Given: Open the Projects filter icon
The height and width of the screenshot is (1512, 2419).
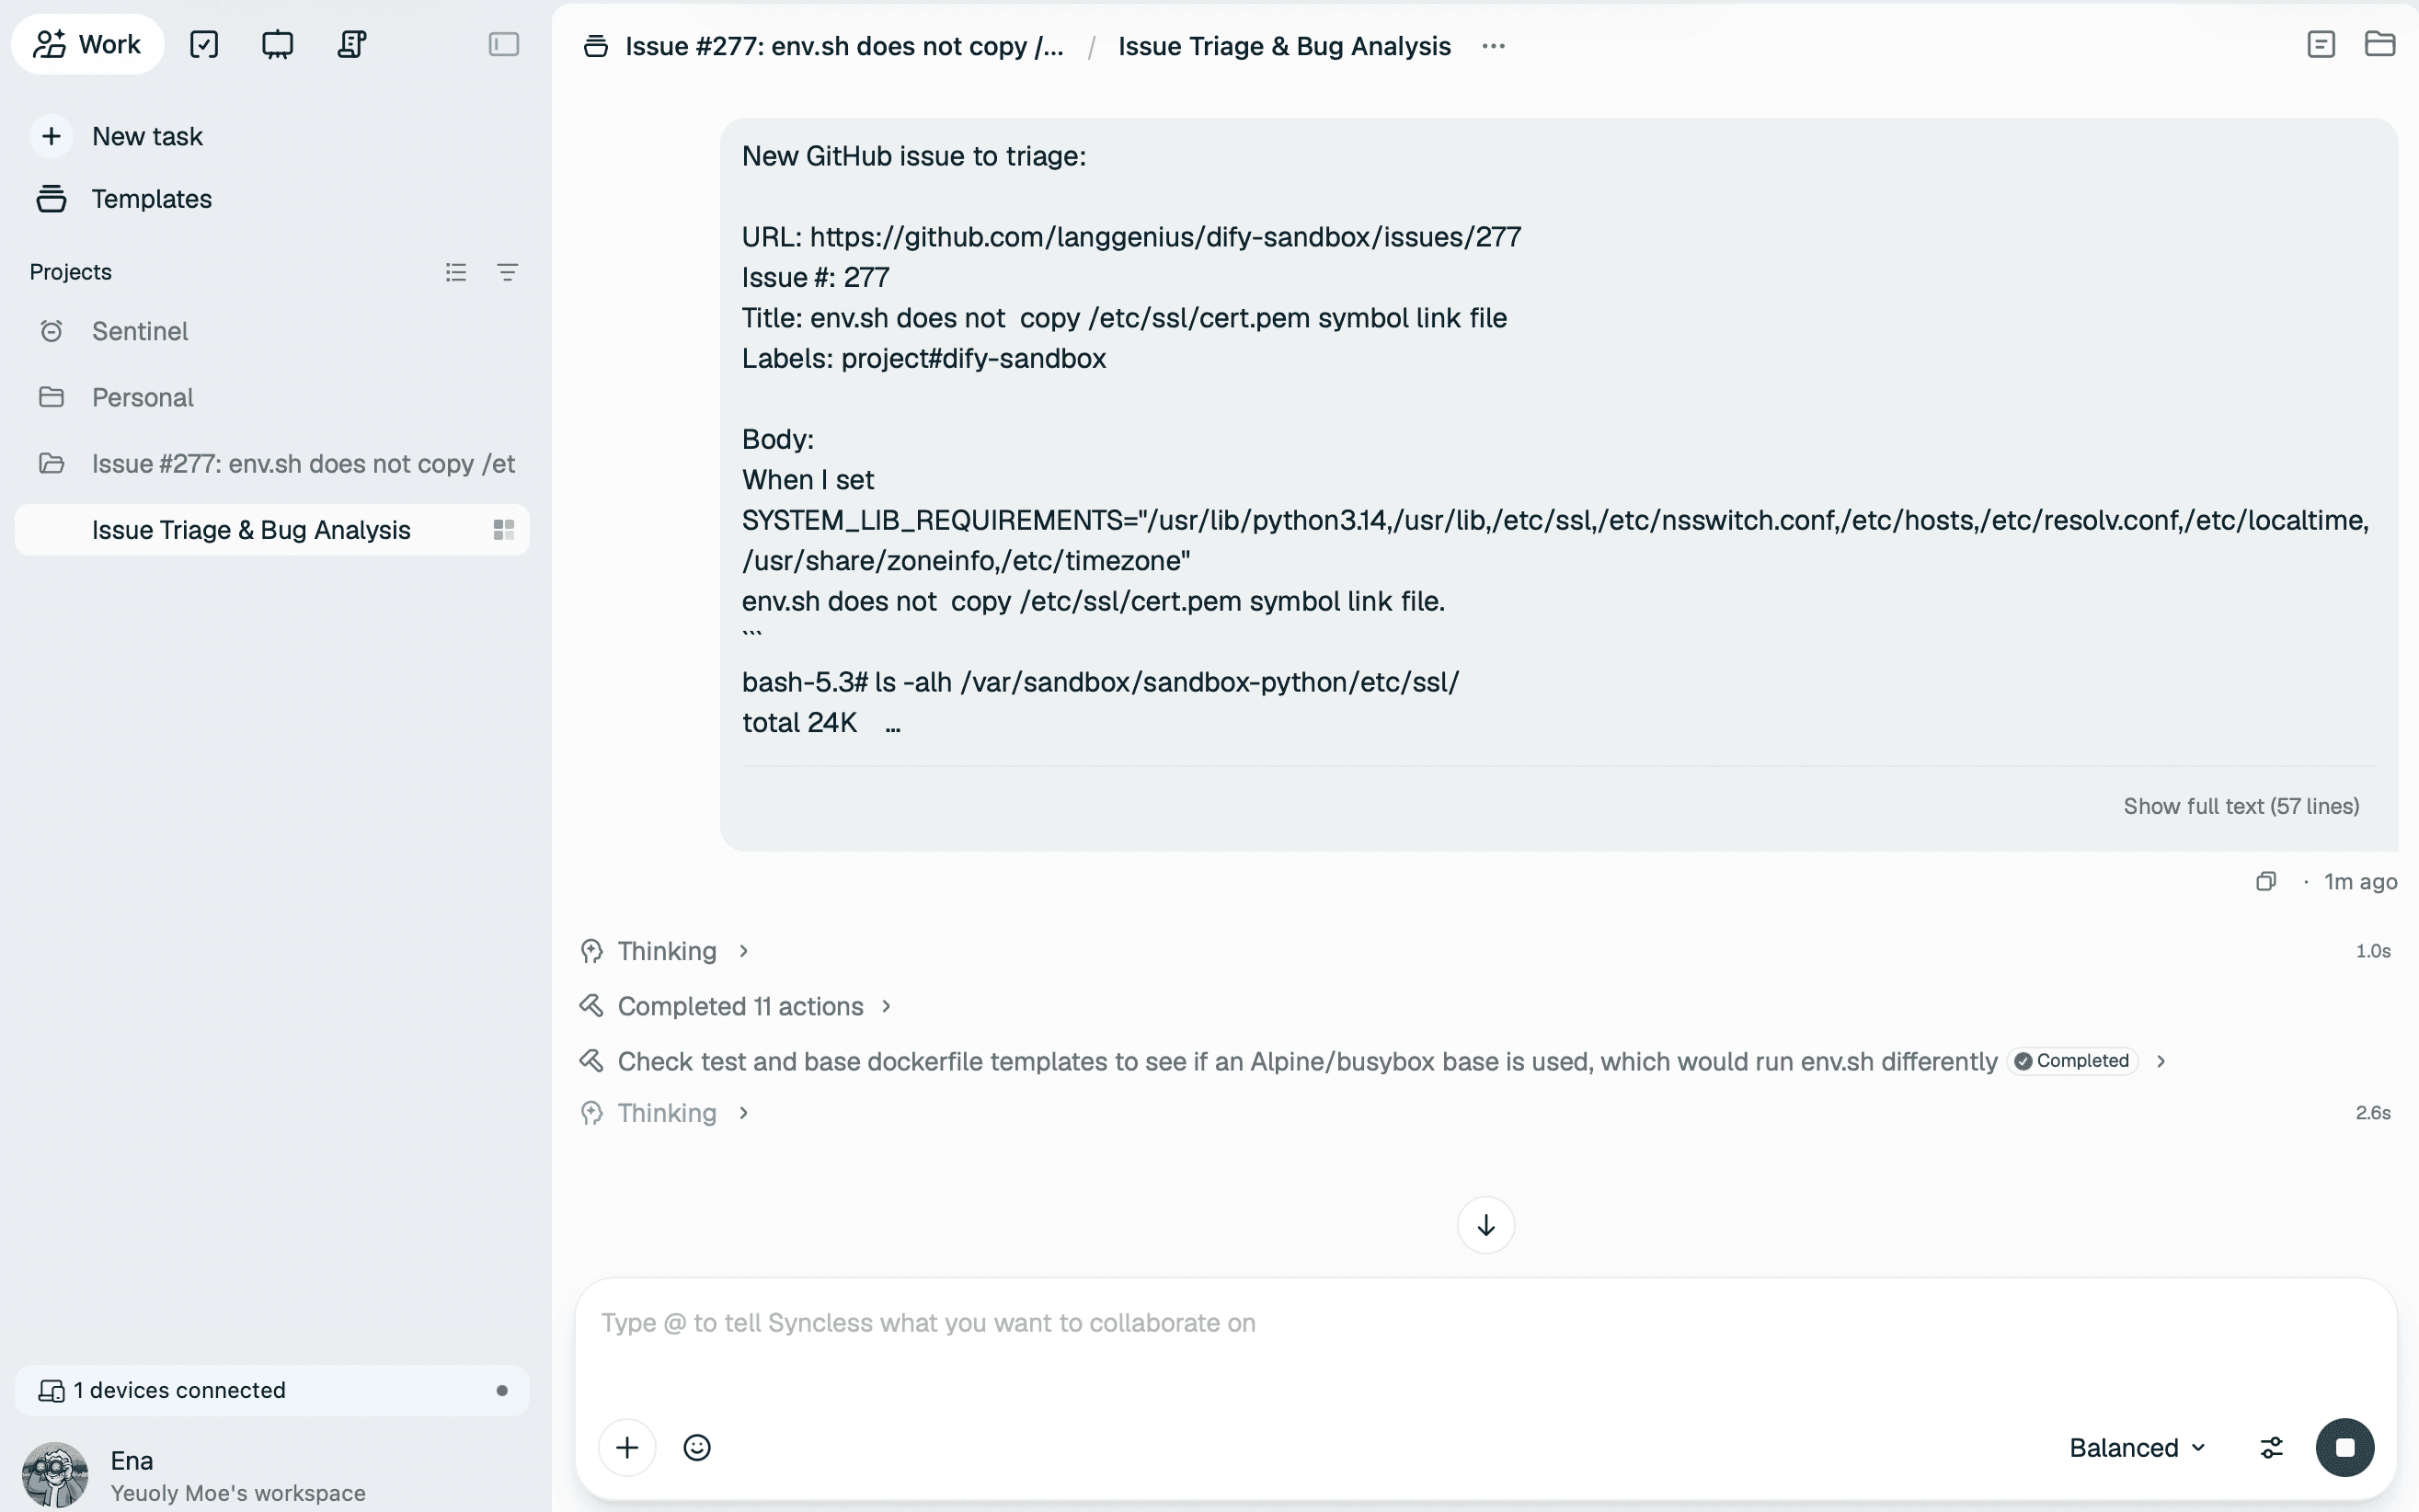Looking at the screenshot, I should pos(508,272).
